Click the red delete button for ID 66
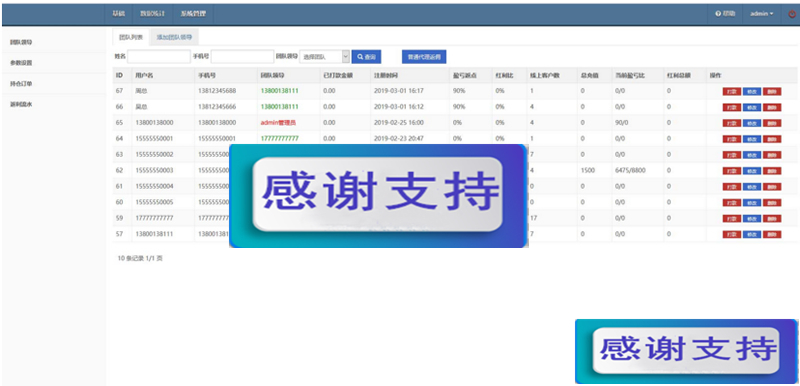The width and height of the screenshot is (800, 386). pos(772,108)
